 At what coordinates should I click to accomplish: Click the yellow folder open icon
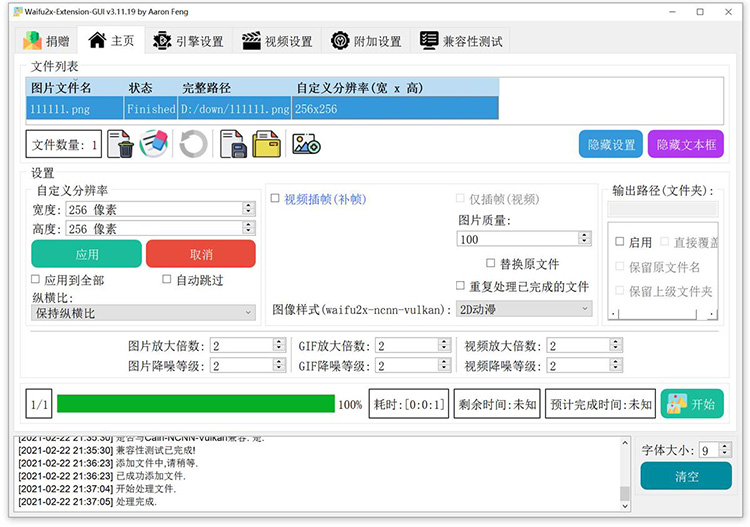(x=266, y=145)
